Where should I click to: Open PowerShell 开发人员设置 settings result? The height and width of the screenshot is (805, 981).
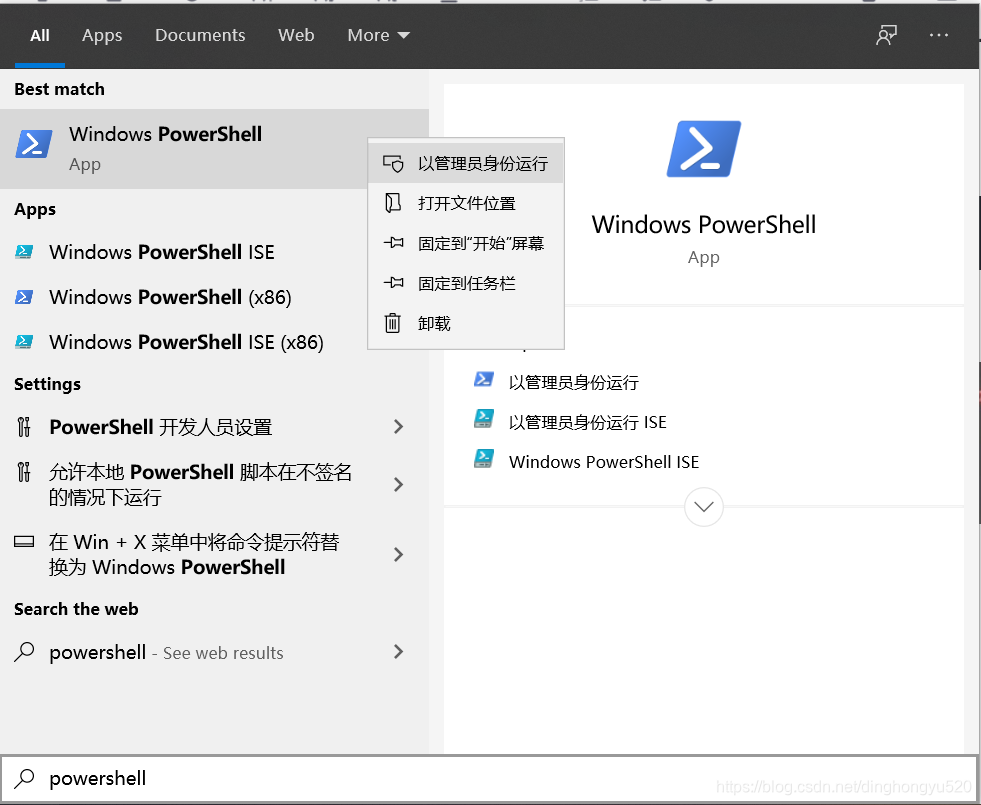(x=215, y=427)
